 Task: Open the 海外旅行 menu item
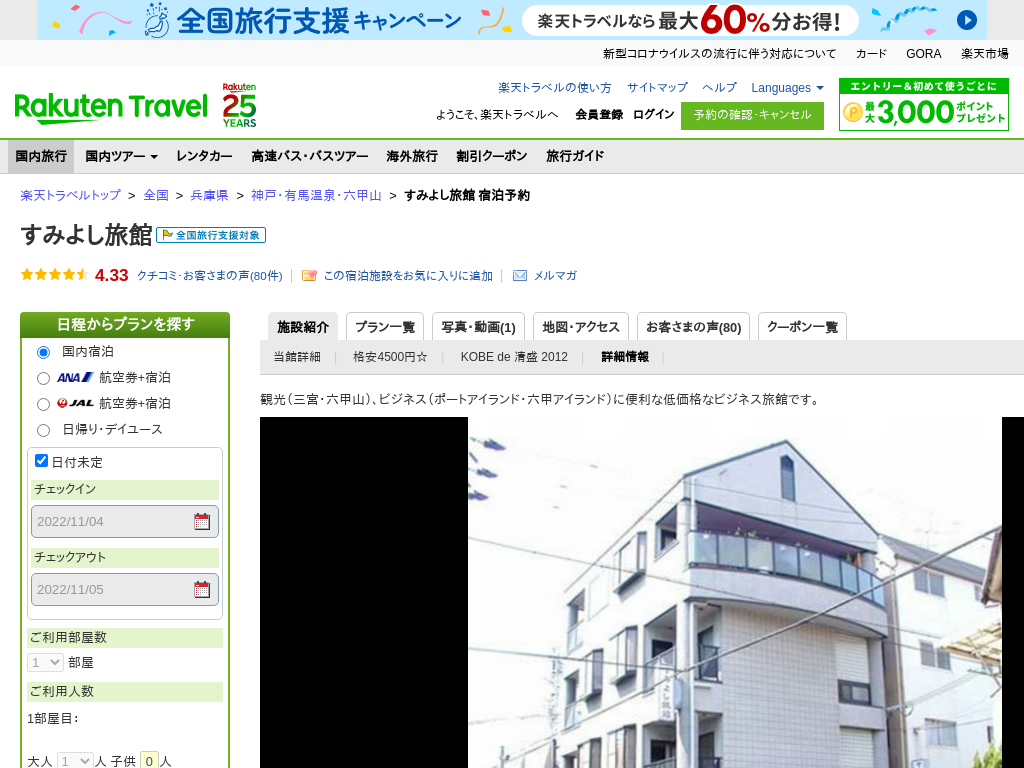(412, 156)
